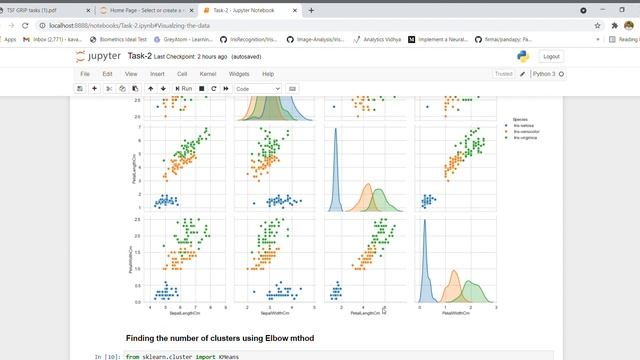The height and width of the screenshot is (360, 640).
Task: Click the Last Checkpoint text
Action: click(190, 57)
